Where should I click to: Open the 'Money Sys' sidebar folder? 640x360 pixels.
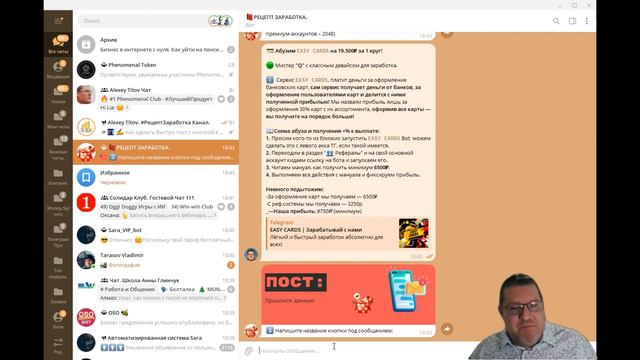pyautogui.click(x=58, y=204)
